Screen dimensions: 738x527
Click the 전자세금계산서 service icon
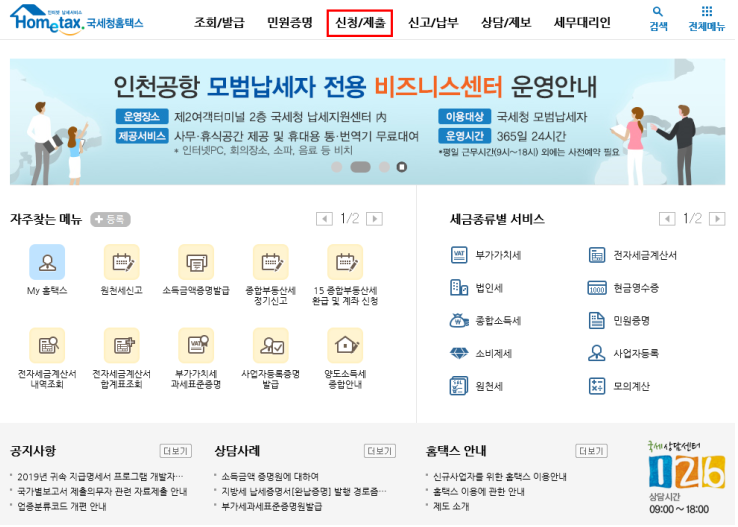point(597,255)
